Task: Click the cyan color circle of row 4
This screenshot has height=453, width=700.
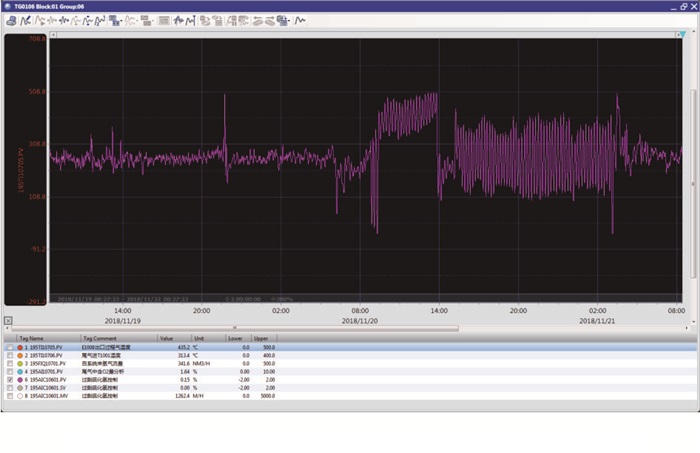Action: tap(20, 371)
